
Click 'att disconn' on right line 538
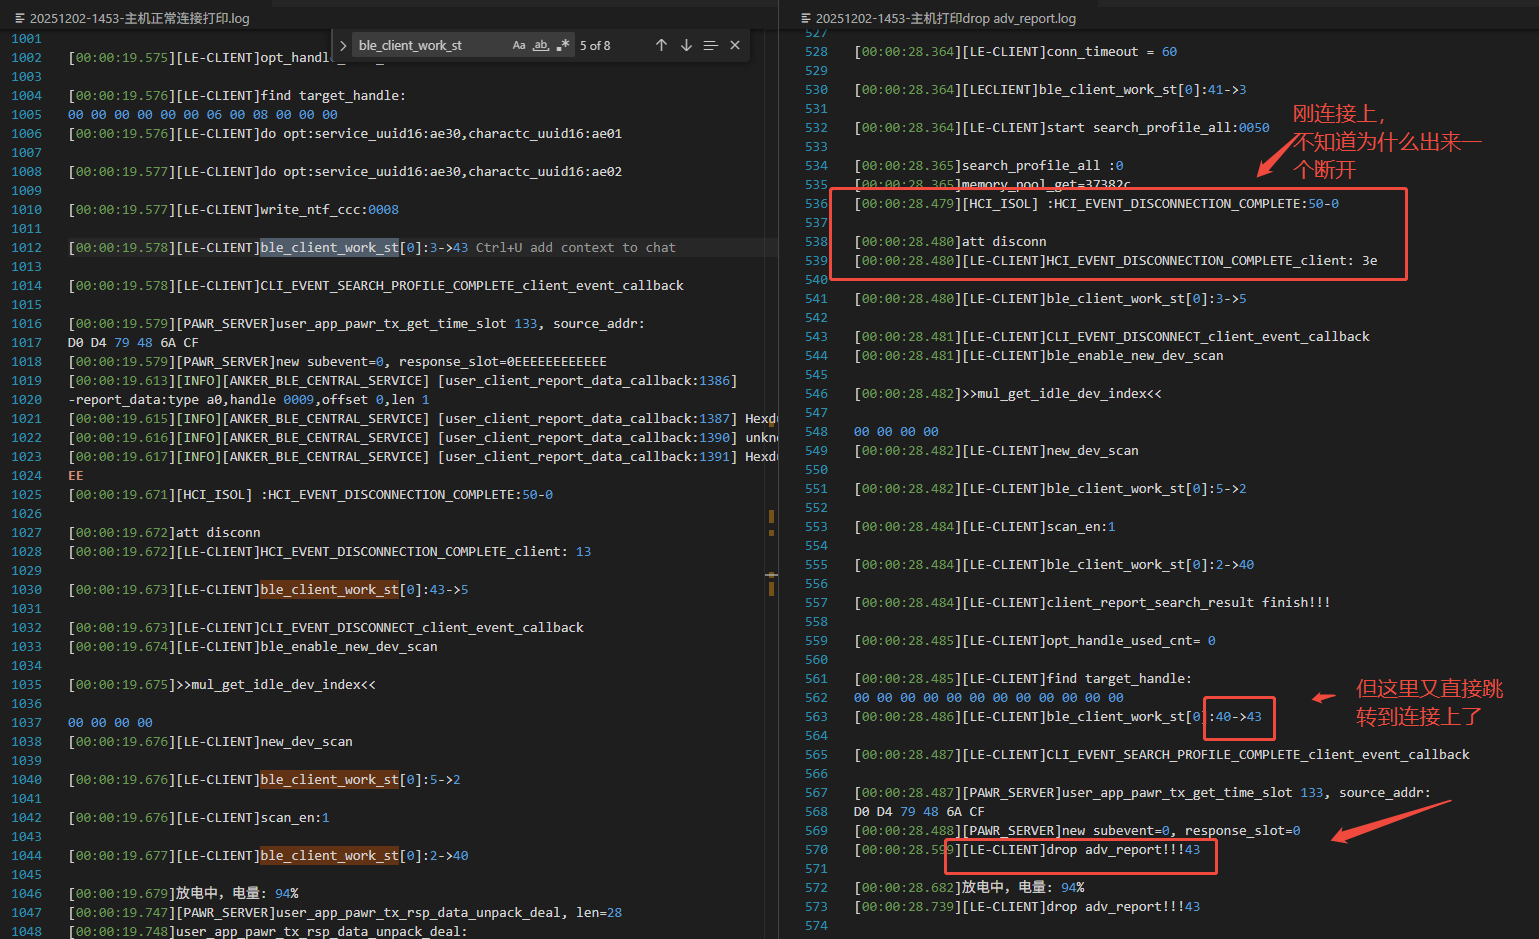click(1004, 241)
